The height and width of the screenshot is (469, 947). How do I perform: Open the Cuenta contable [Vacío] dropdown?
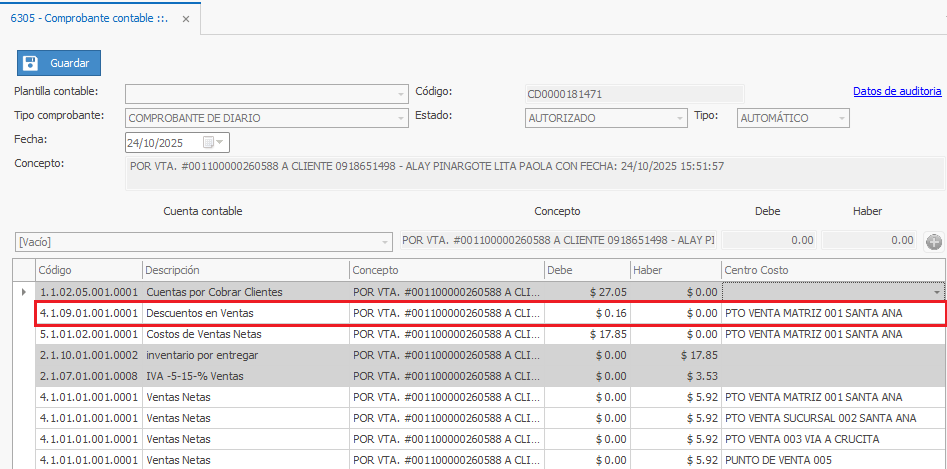(385, 241)
